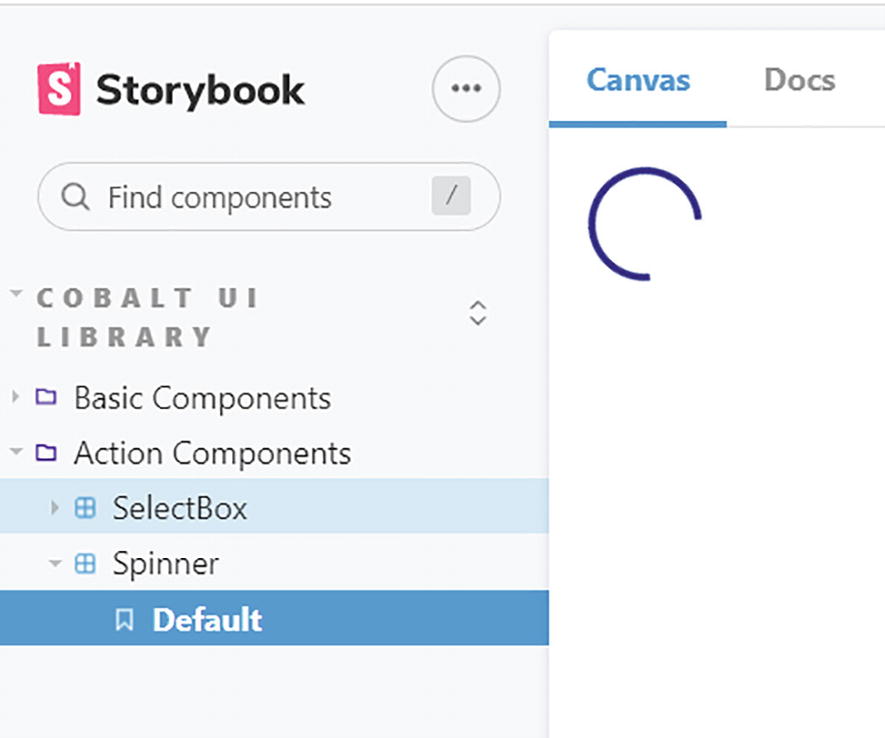Click the Default story bookmark icon
This screenshot has width=885, height=738.
(124, 620)
